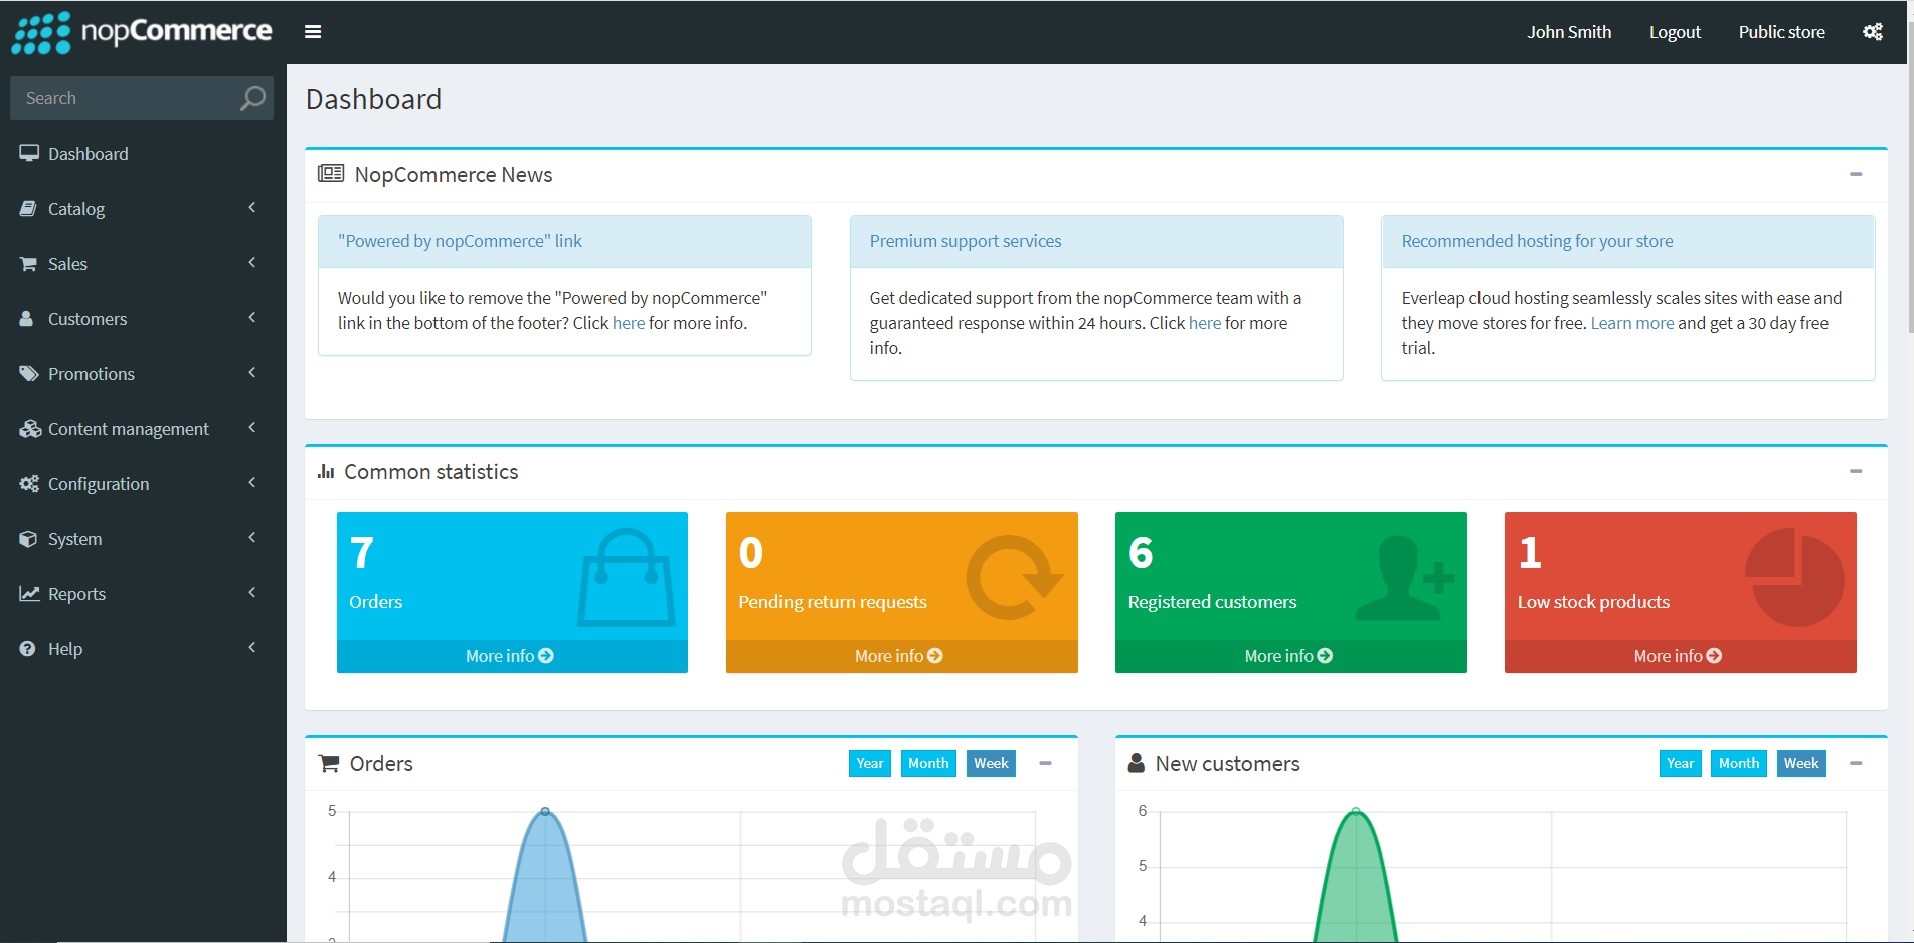Switch Orders chart to Week view
Viewport: 1914px width, 943px height.
point(991,764)
